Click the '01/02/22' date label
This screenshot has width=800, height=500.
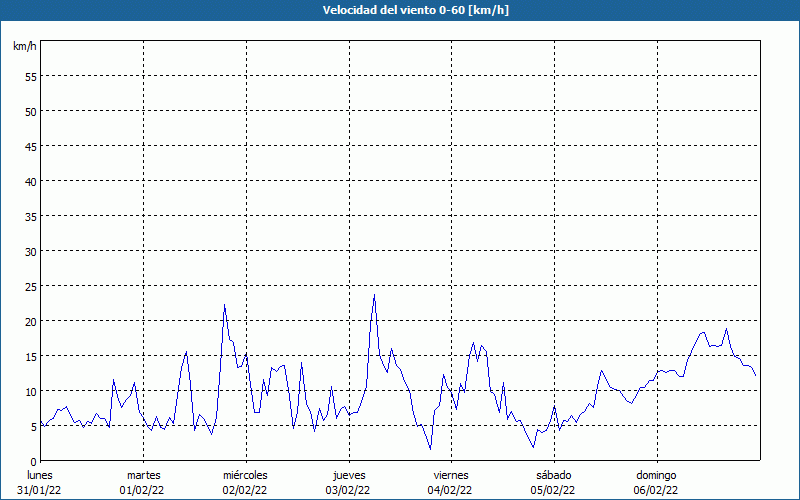(142, 490)
